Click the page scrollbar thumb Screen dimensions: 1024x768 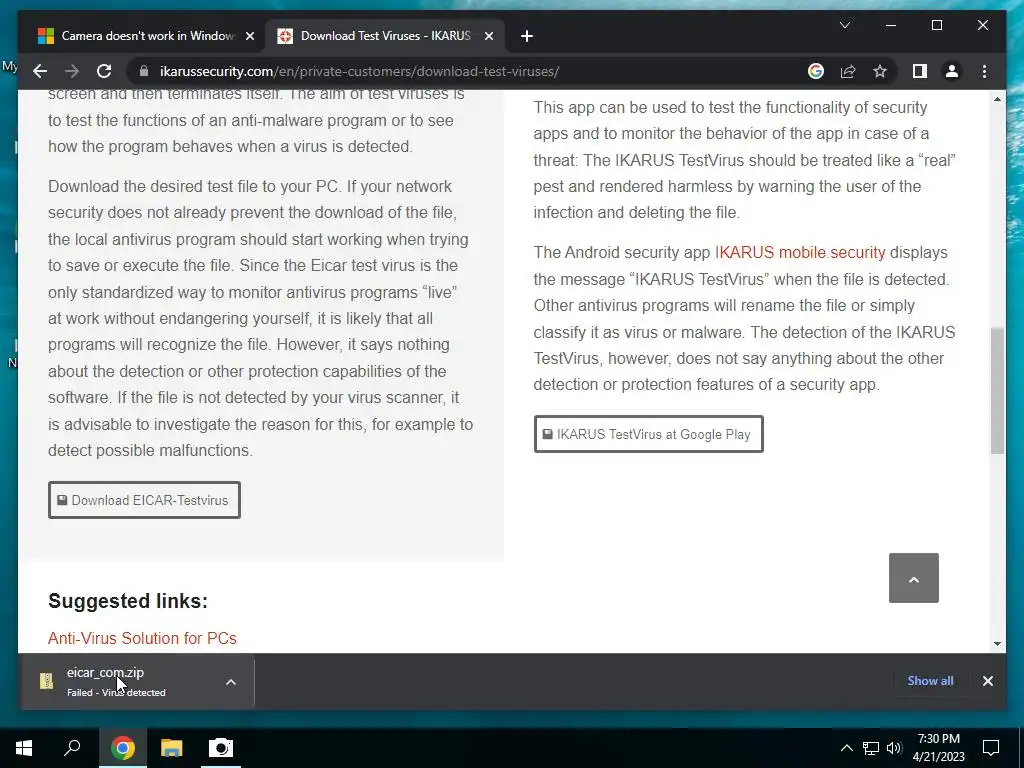[997, 391]
